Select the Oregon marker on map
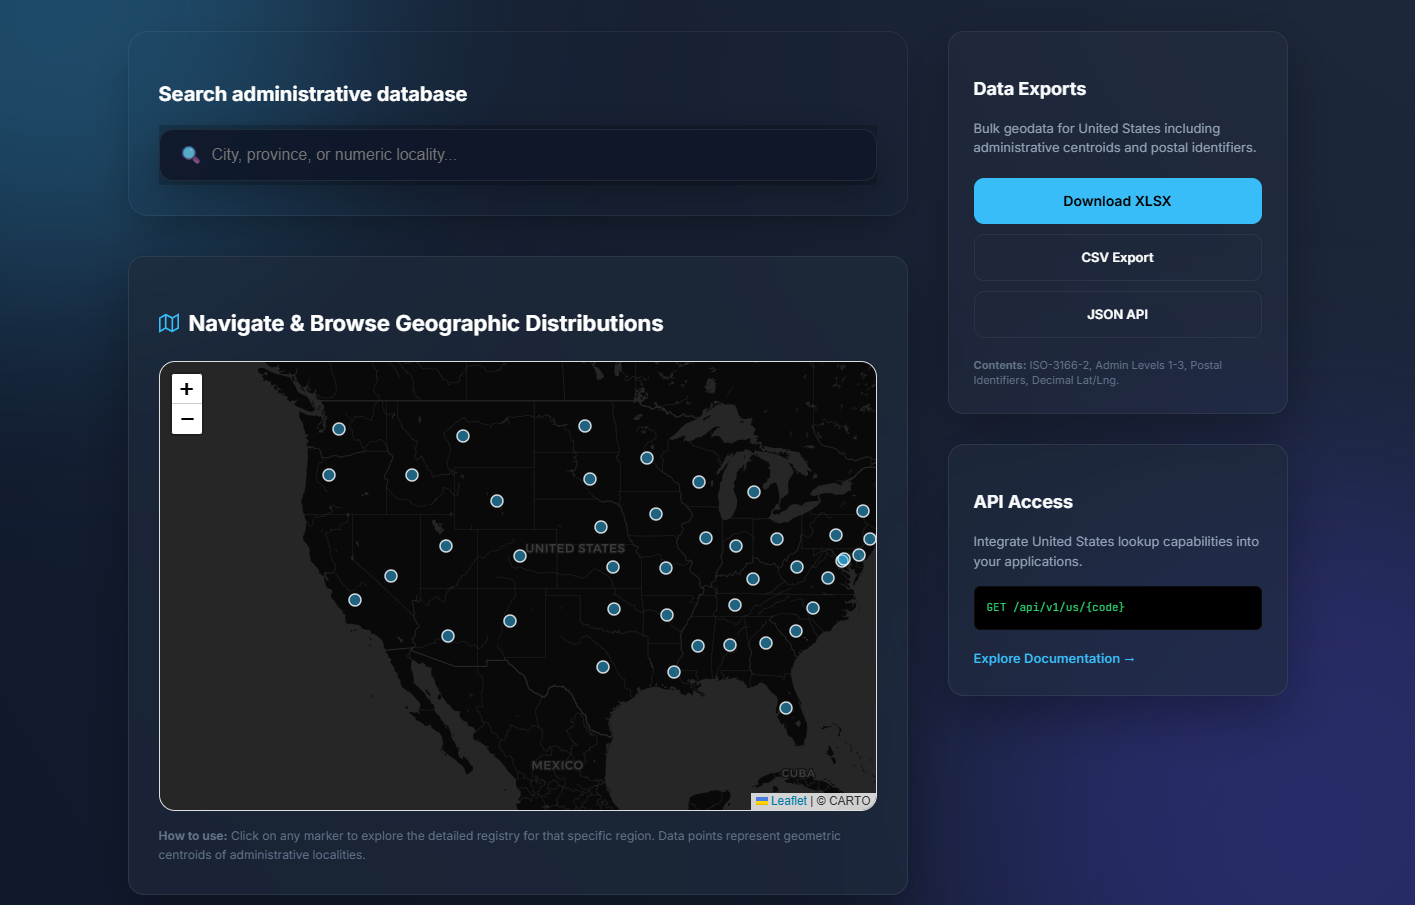The image size is (1415, 905). point(329,475)
